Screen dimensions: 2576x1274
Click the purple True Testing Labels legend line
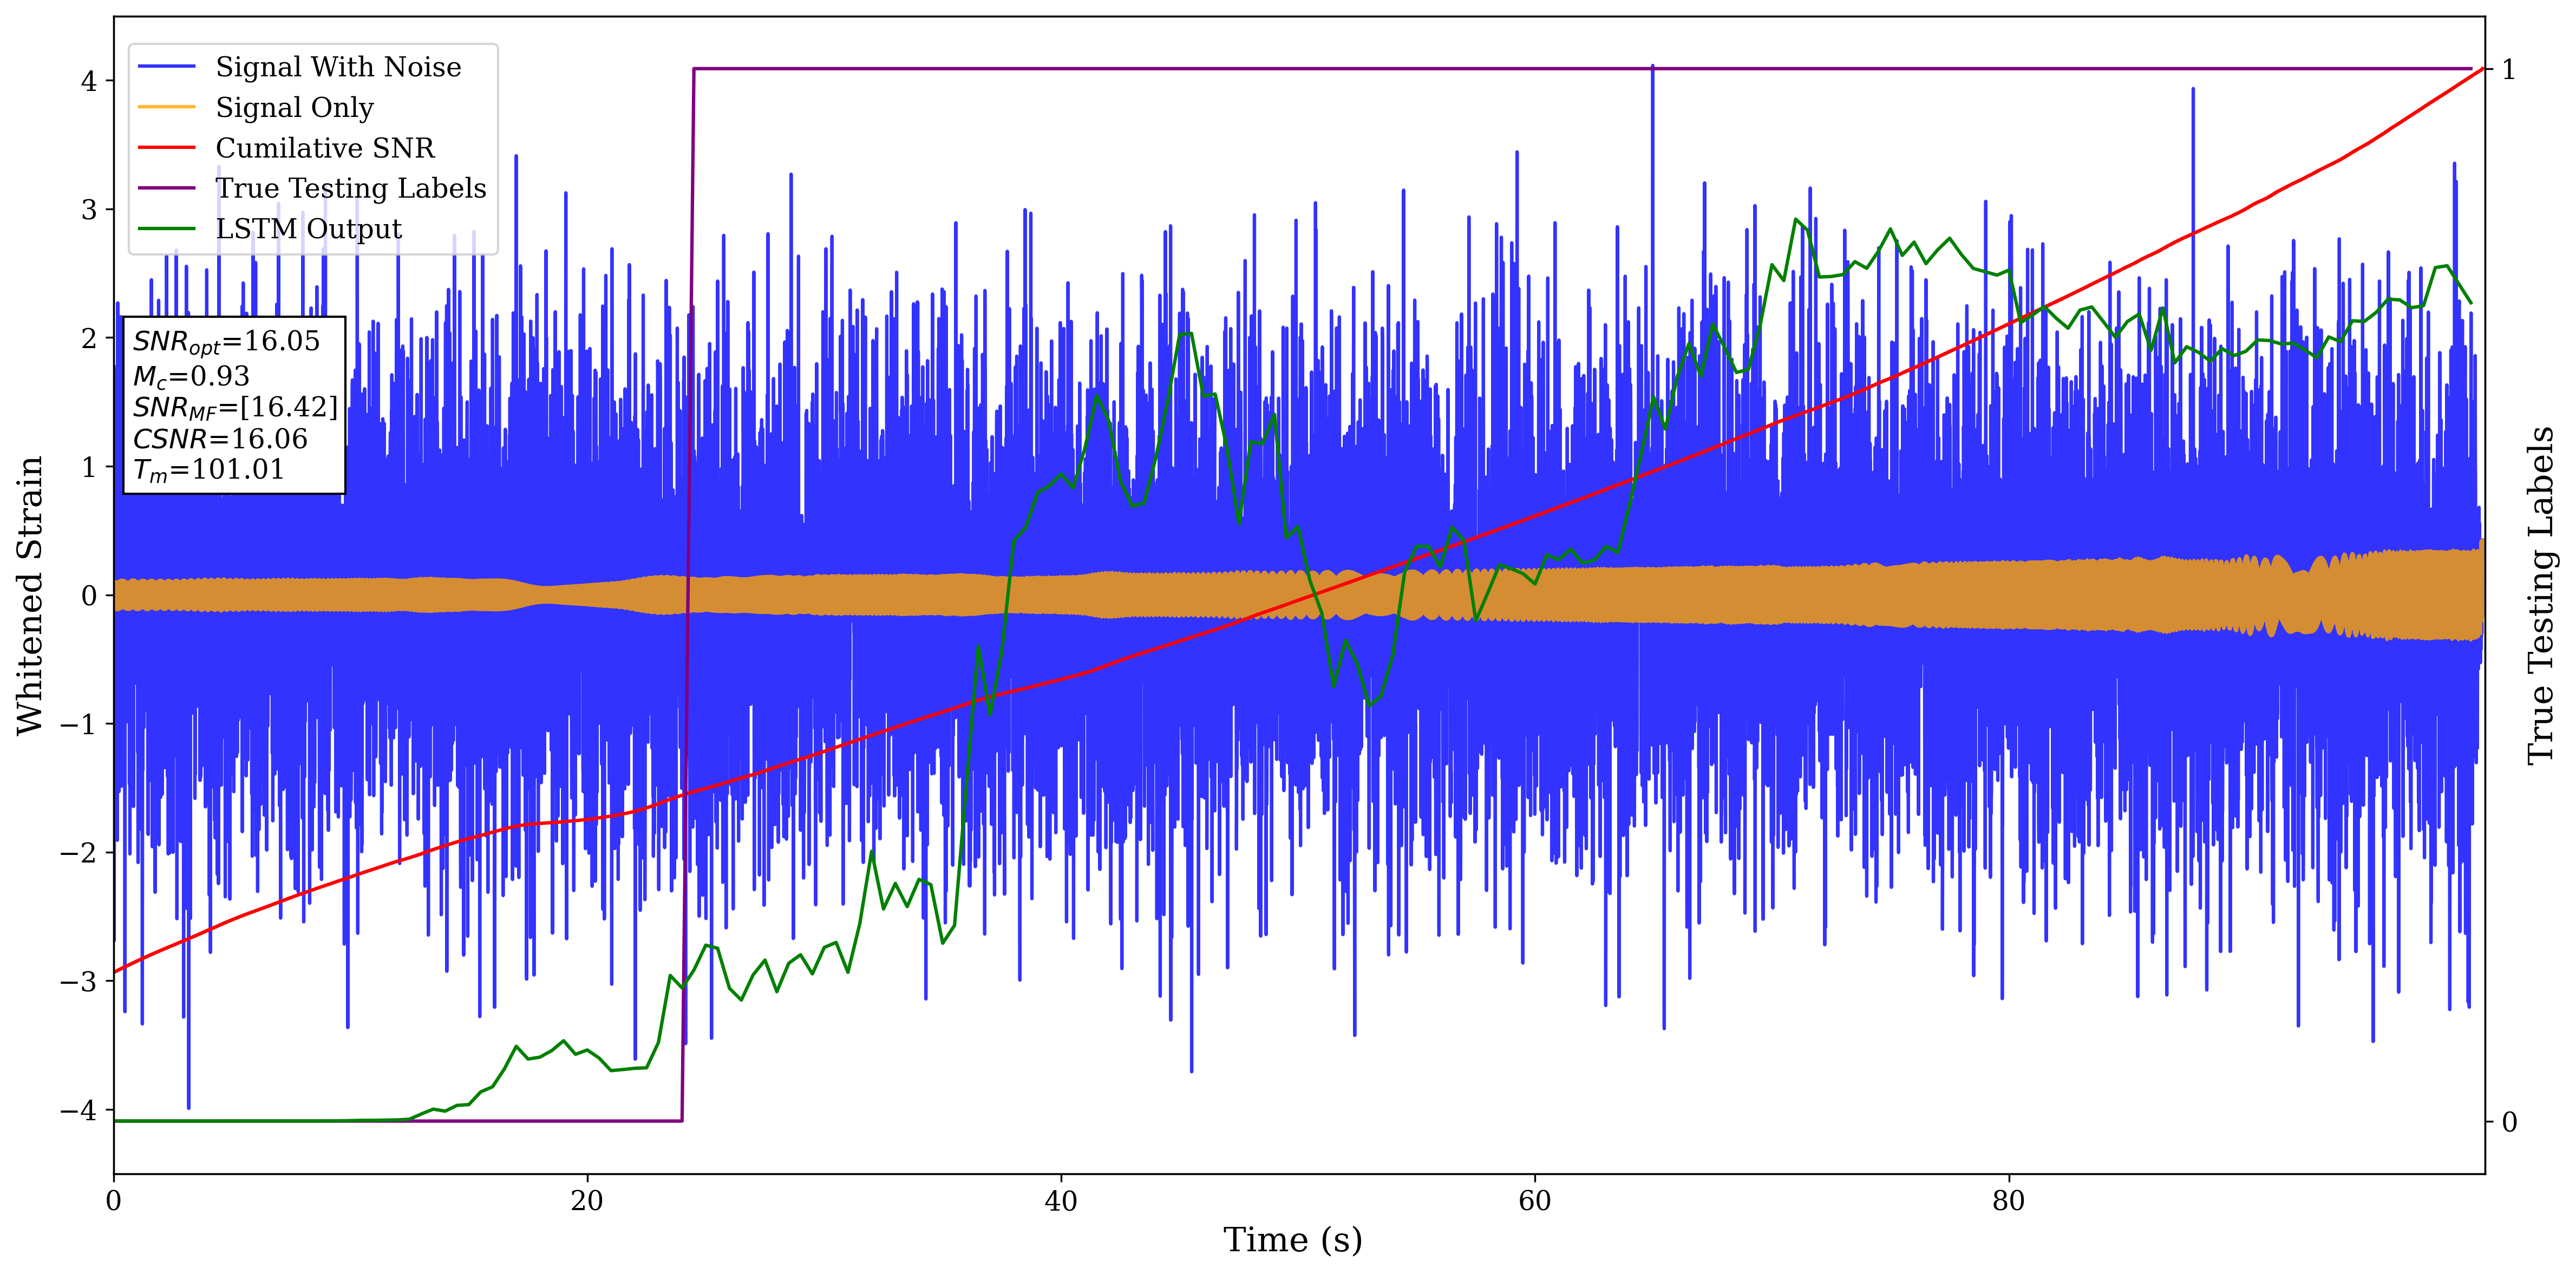(x=166, y=188)
